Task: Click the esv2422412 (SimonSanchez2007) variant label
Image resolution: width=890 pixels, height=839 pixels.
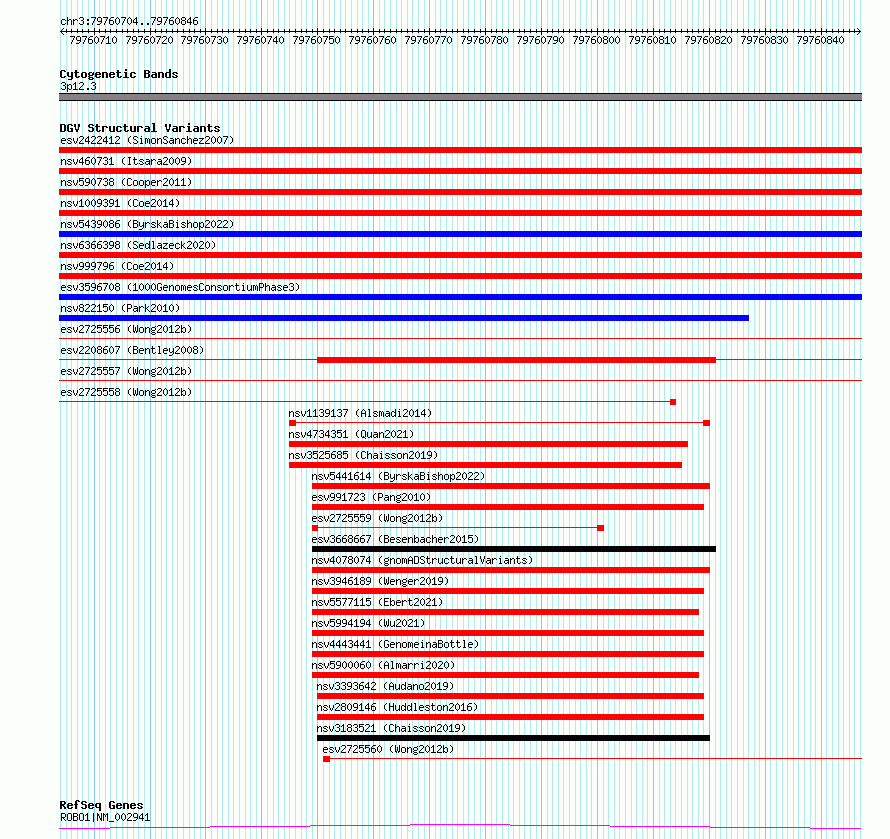Action: pyautogui.click(x=147, y=140)
